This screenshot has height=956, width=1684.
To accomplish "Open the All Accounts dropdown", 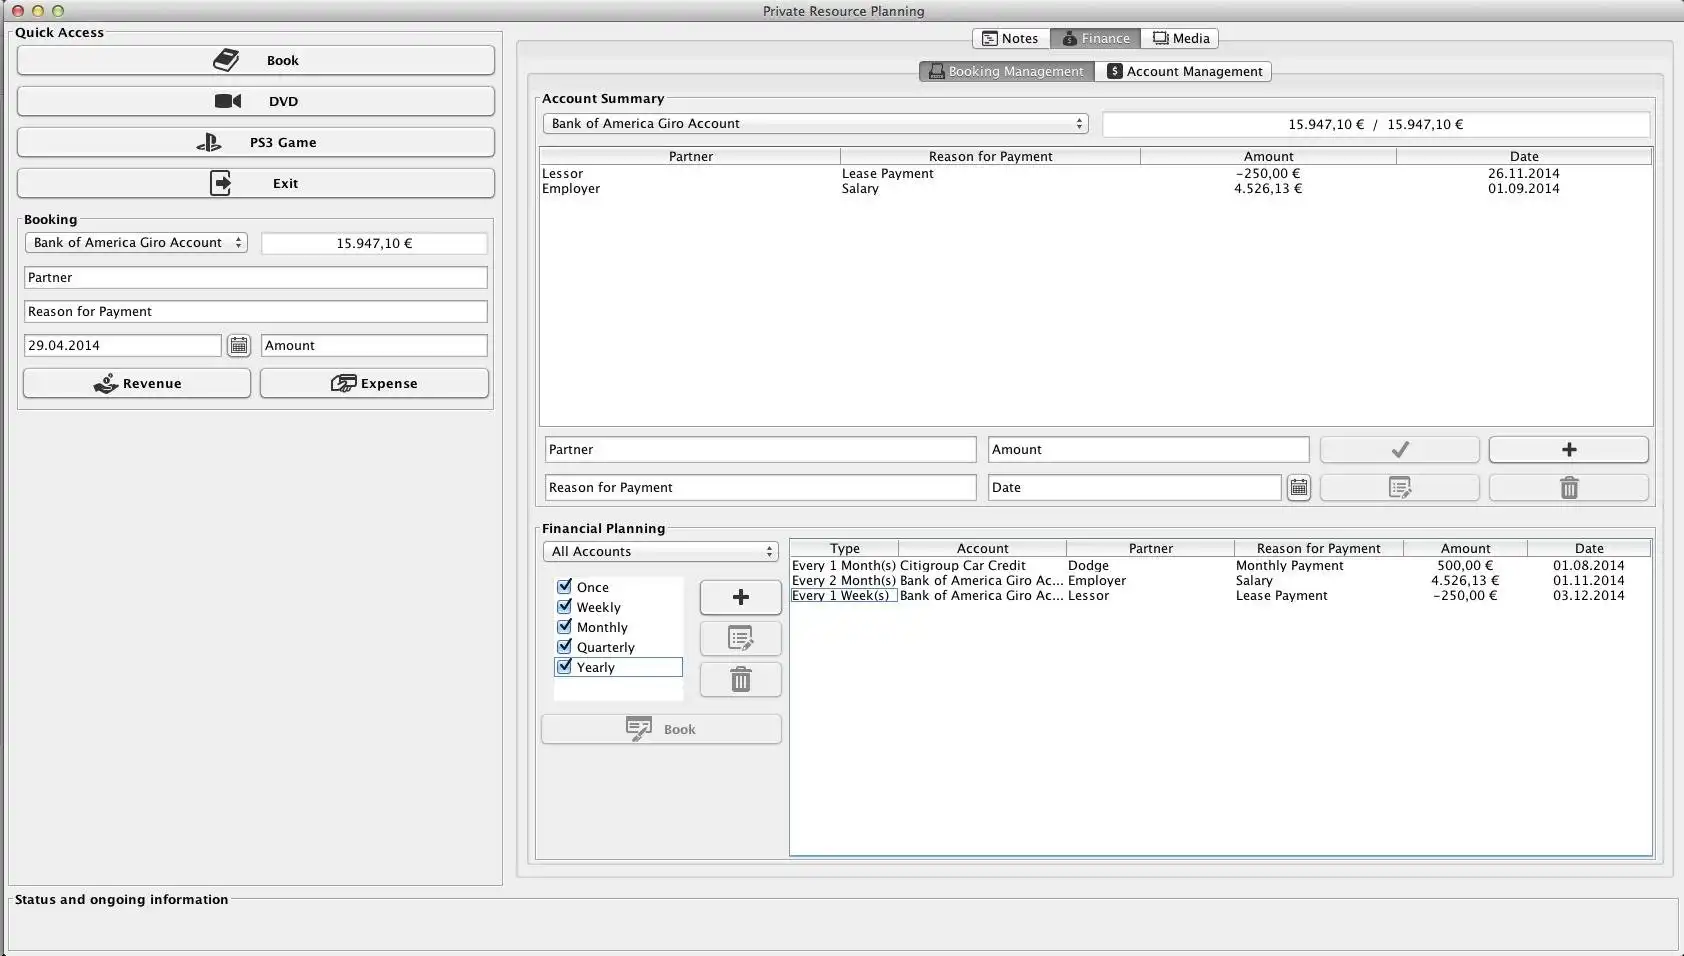I will (x=660, y=552).
